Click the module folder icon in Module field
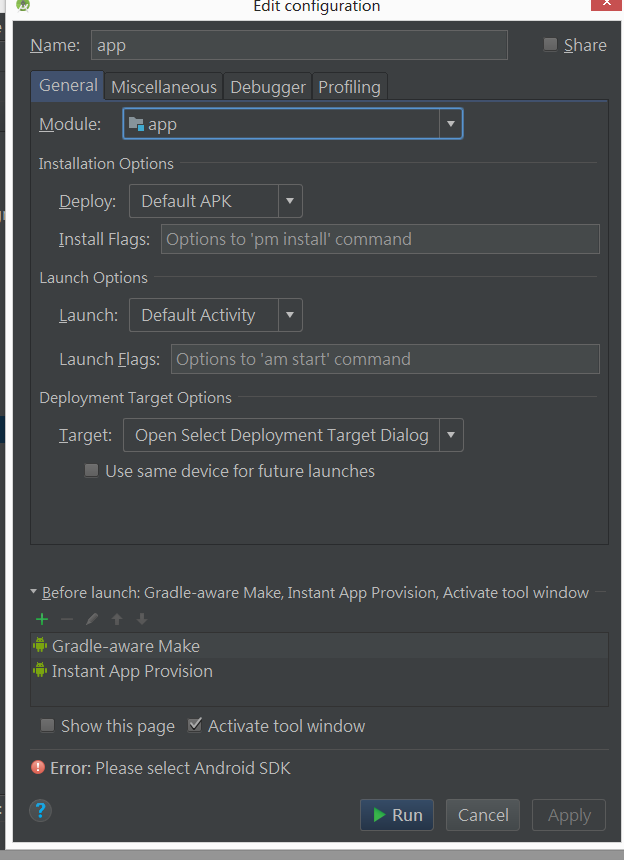Viewport: 624px width, 860px height. tap(136, 123)
